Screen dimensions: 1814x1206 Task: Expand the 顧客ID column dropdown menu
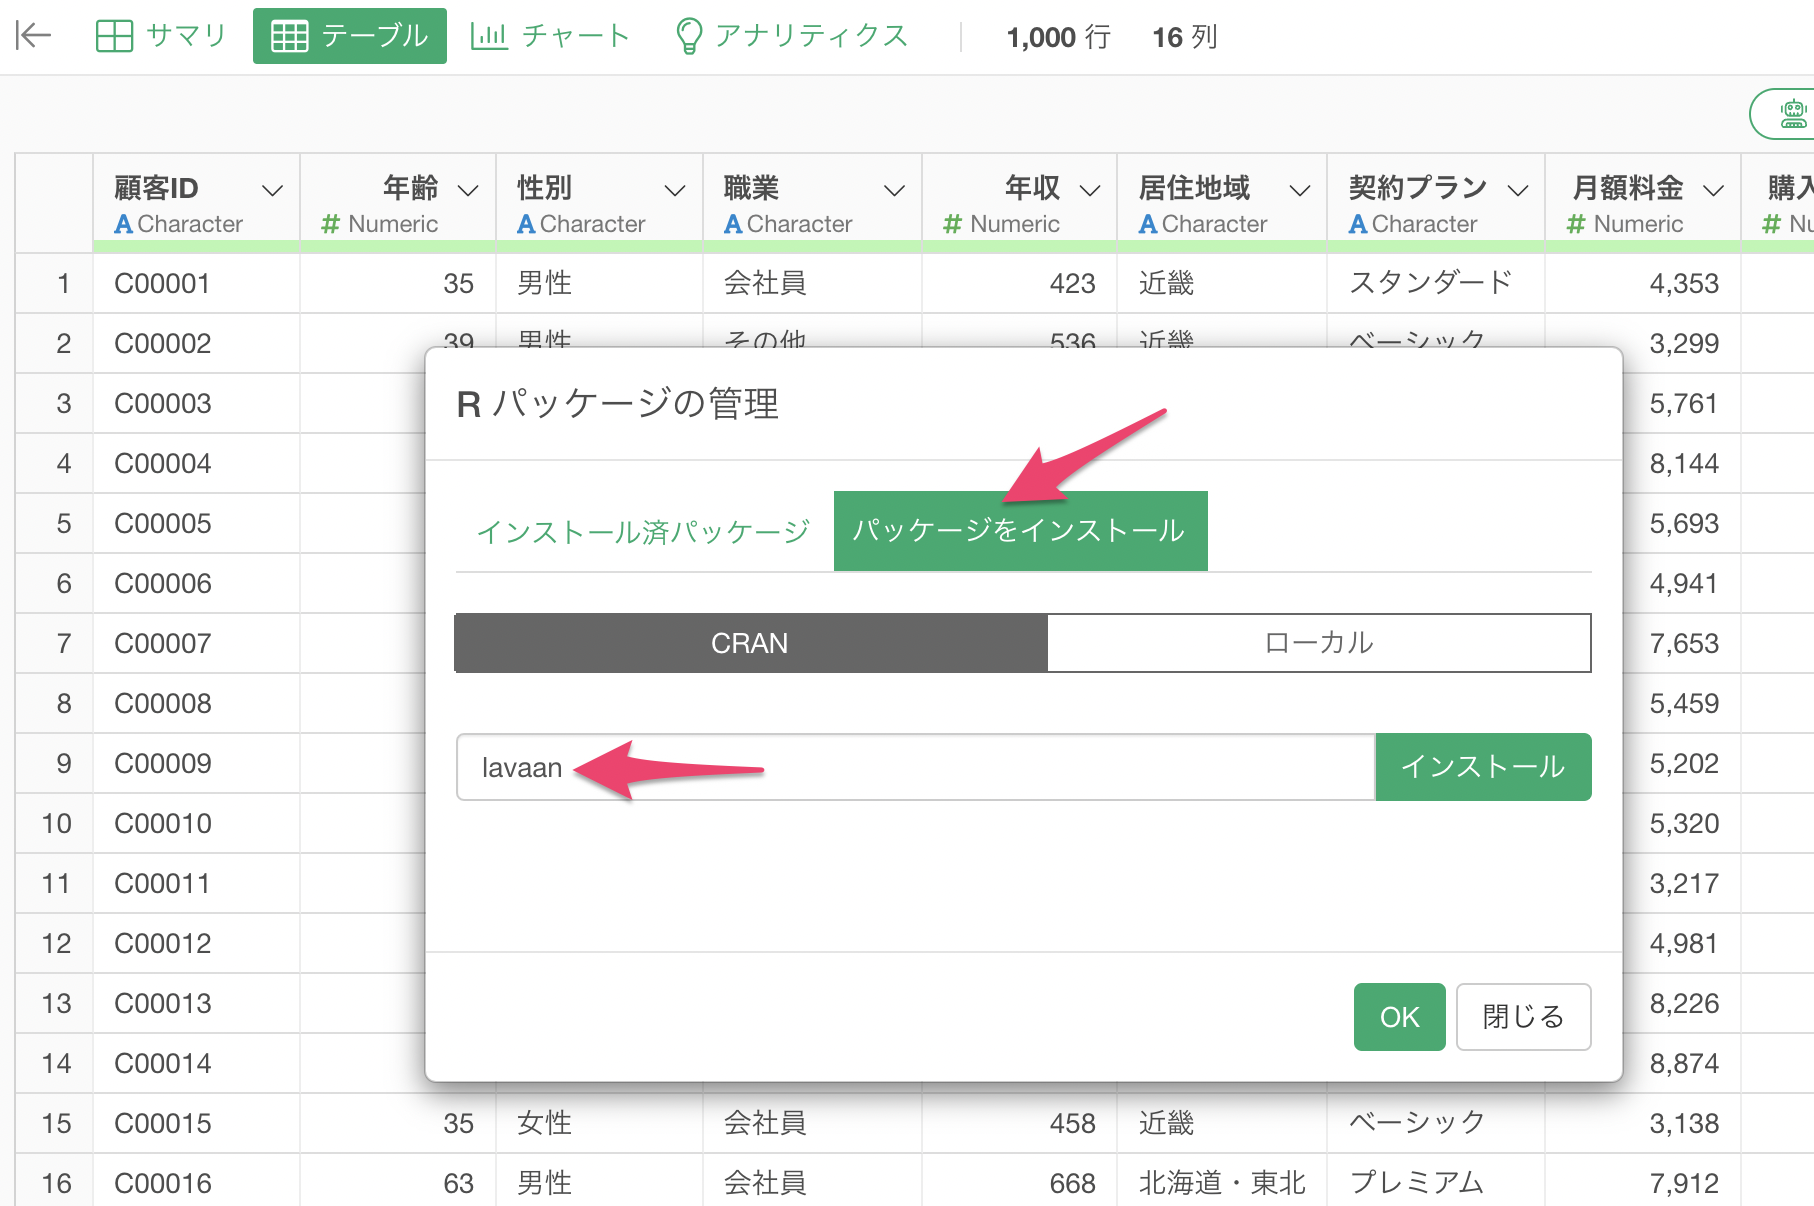(x=272, y=190)
